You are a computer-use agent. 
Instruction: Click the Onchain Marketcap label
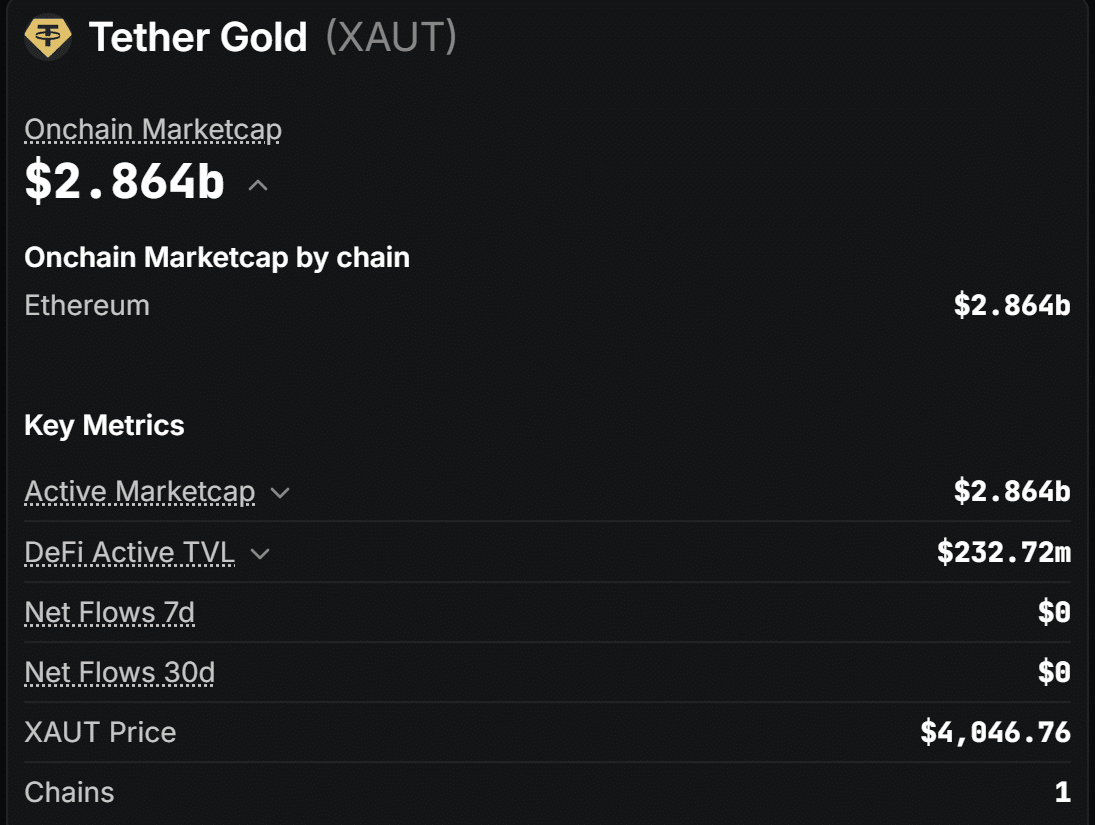pyautogui.click(x=153, y=130)
